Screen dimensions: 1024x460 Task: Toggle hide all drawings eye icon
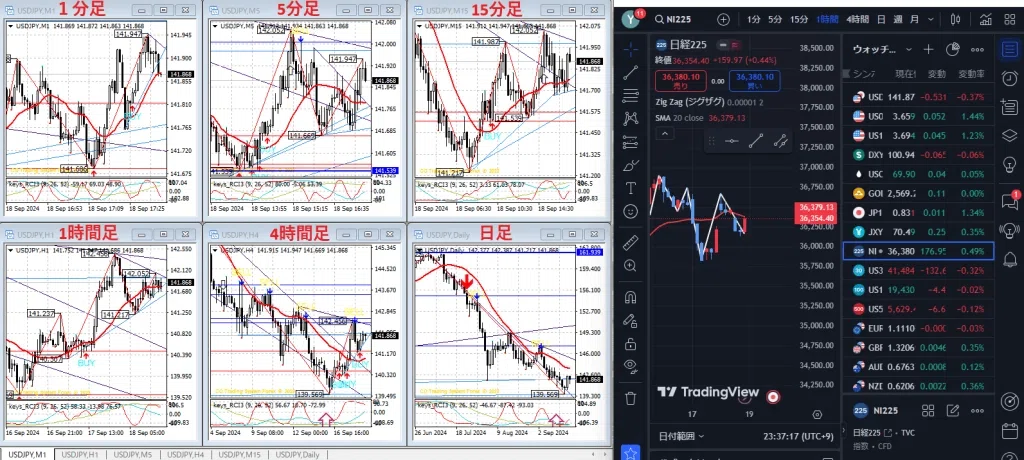(631, 366)
